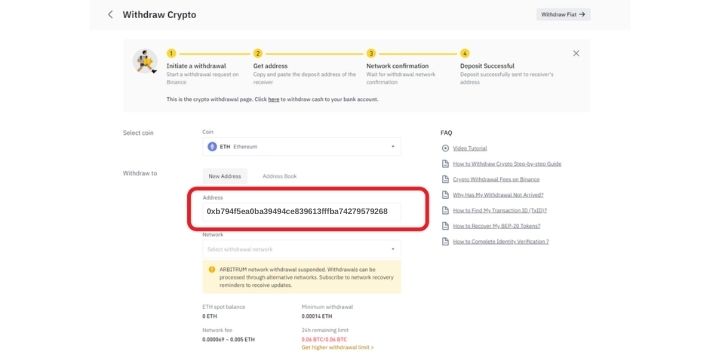This screenshot has width=720, height=360.
Task: Click the Withdraw Fiat button
Action: [563, 15]
